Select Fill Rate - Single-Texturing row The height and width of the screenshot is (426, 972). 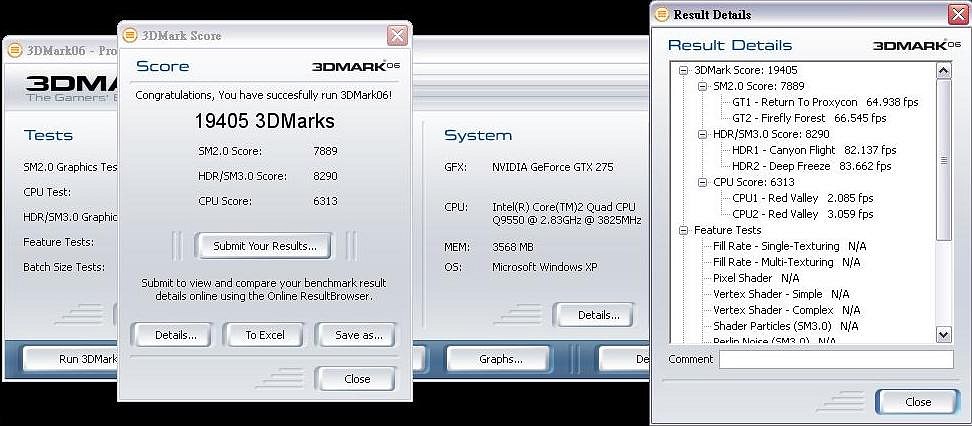pyautogui.click(x=790, y=246)
